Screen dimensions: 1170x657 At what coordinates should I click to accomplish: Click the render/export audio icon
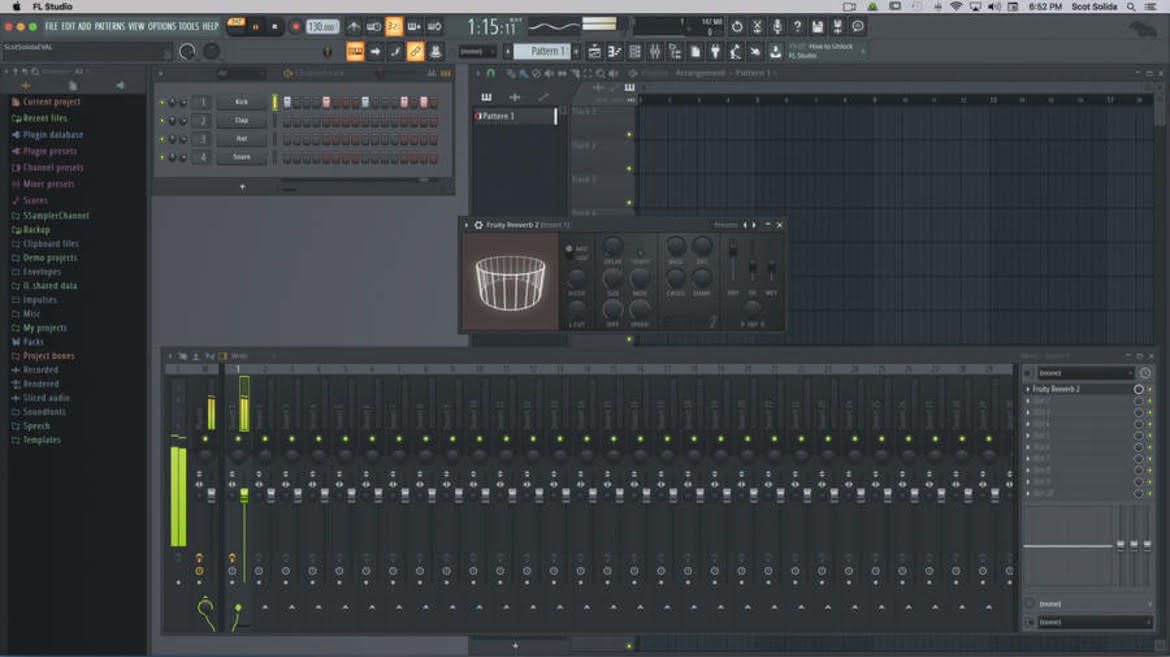[837, 27]
